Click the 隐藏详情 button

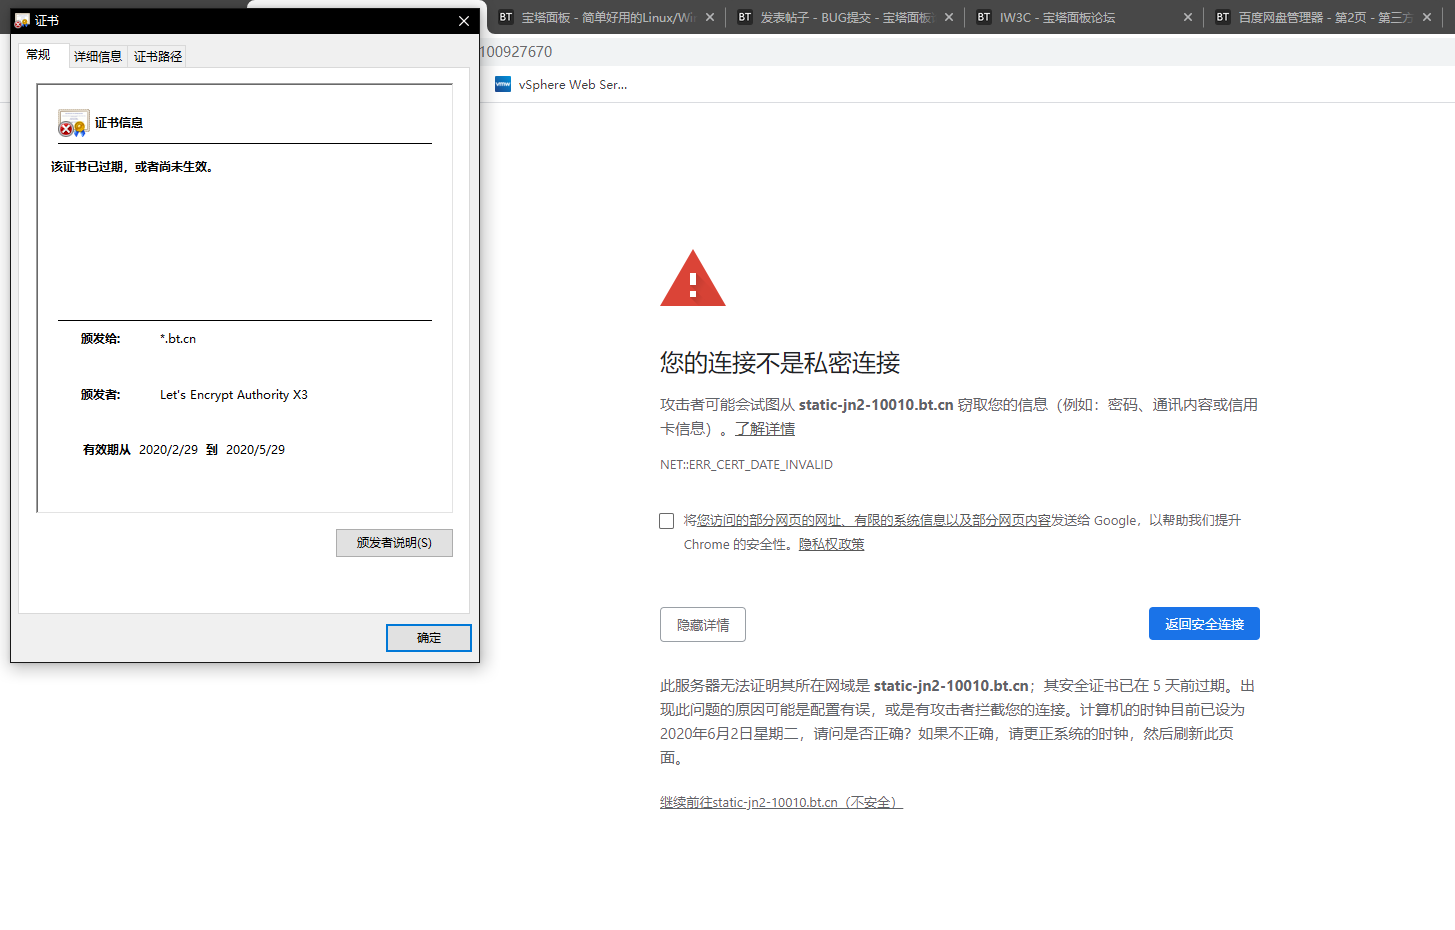[x=703, y=625]
